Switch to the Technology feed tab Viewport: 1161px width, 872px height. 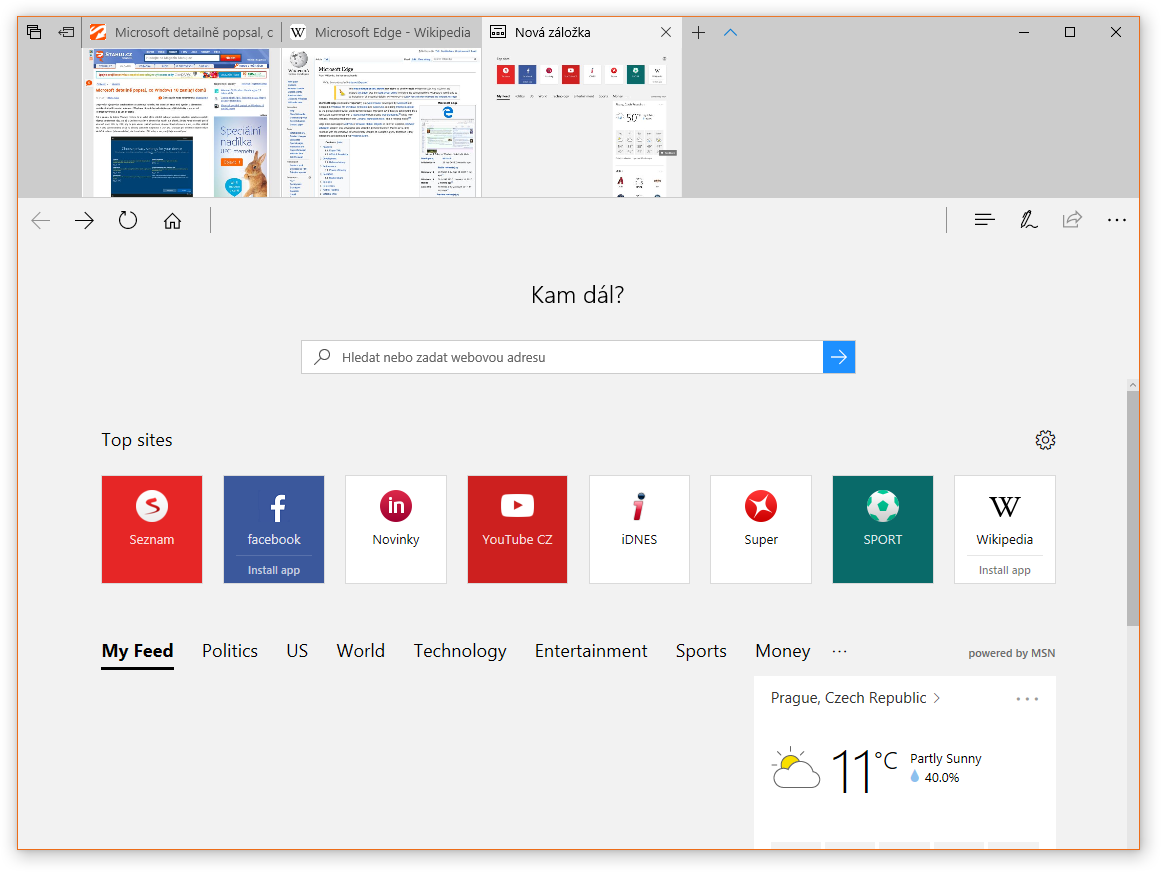click(460, 651)
